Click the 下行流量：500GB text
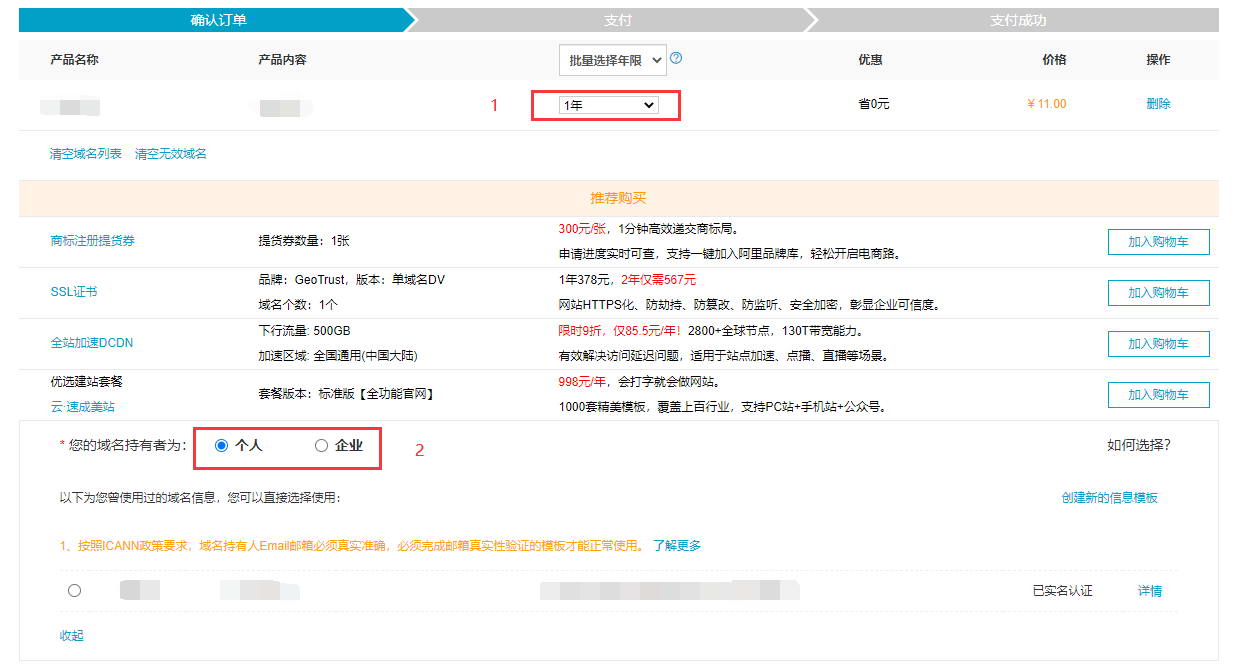 304,331
